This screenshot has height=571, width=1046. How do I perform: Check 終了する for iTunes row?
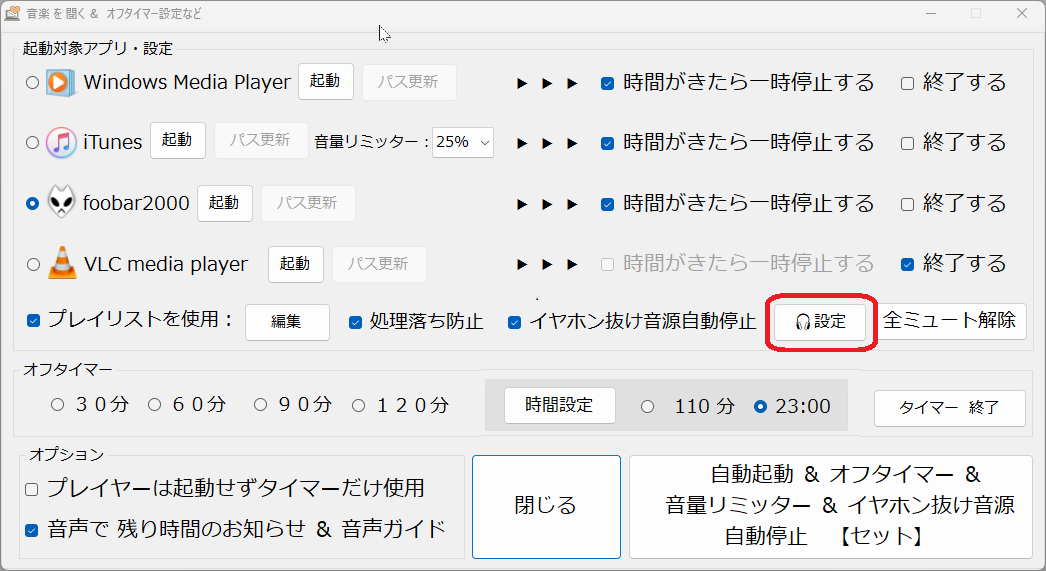pos(907,143)
